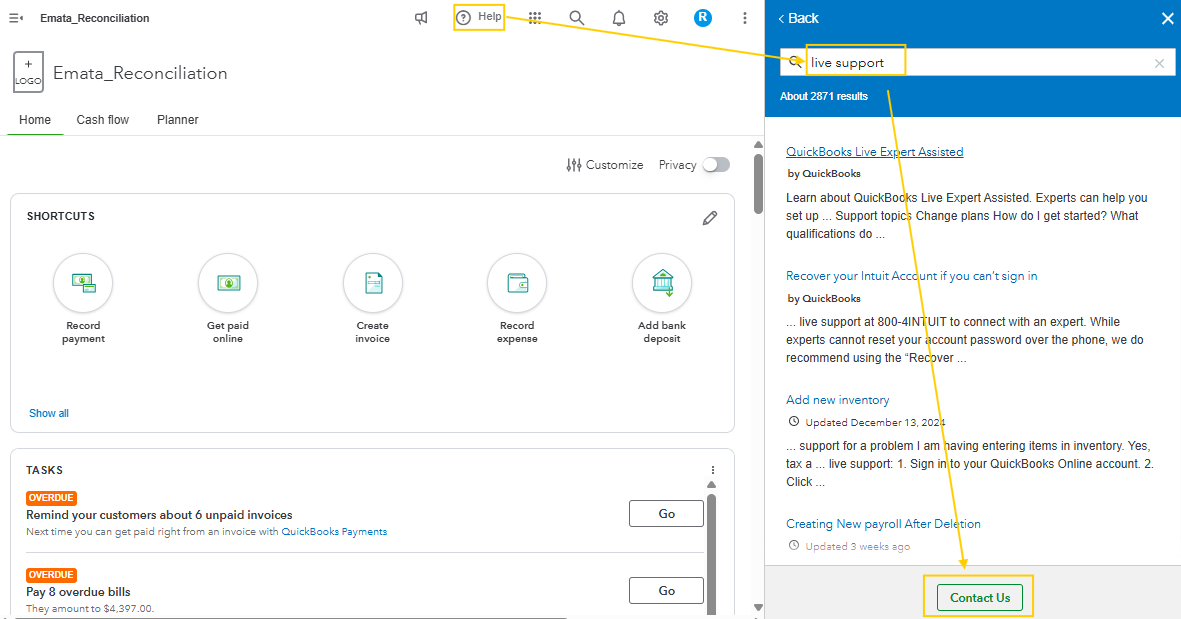Add a company logo
1181x619 pixels.
click(29, 72)
